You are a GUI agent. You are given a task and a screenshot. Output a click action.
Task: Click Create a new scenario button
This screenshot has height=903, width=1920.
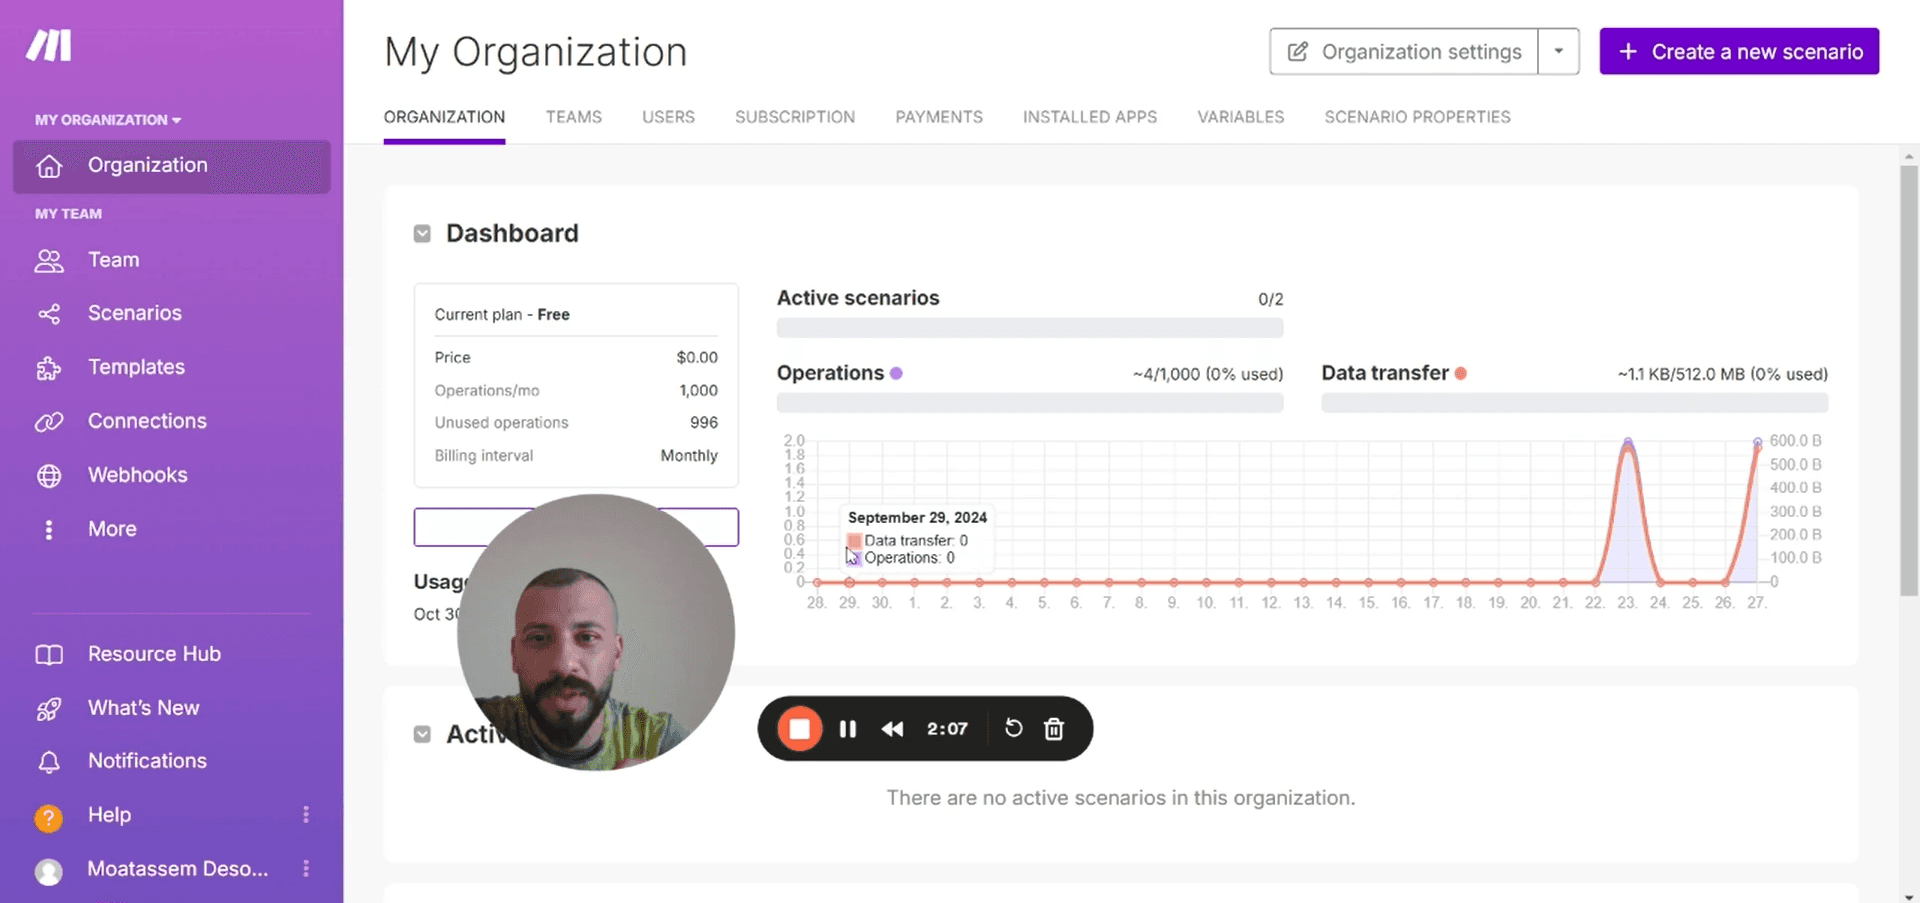coord(1739,52)
